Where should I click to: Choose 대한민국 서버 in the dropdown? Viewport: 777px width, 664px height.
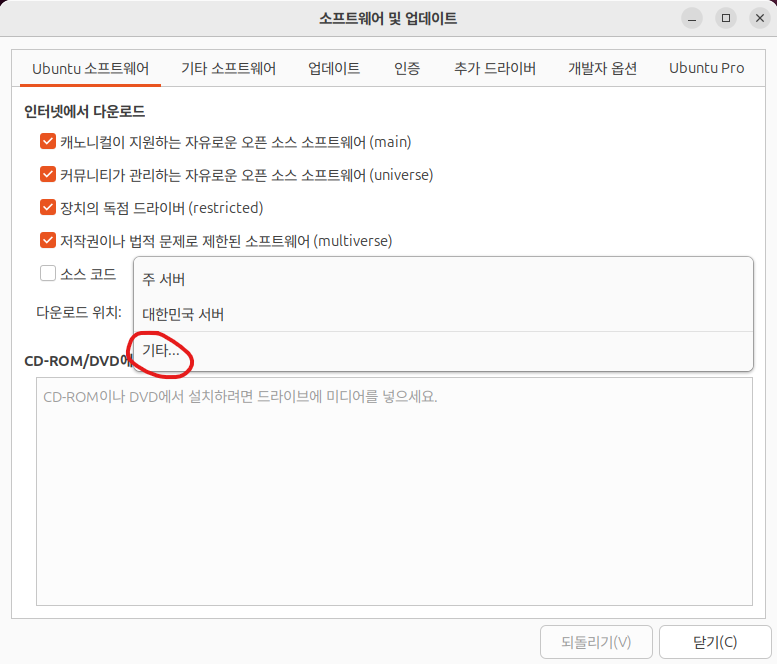pos(443,314)
